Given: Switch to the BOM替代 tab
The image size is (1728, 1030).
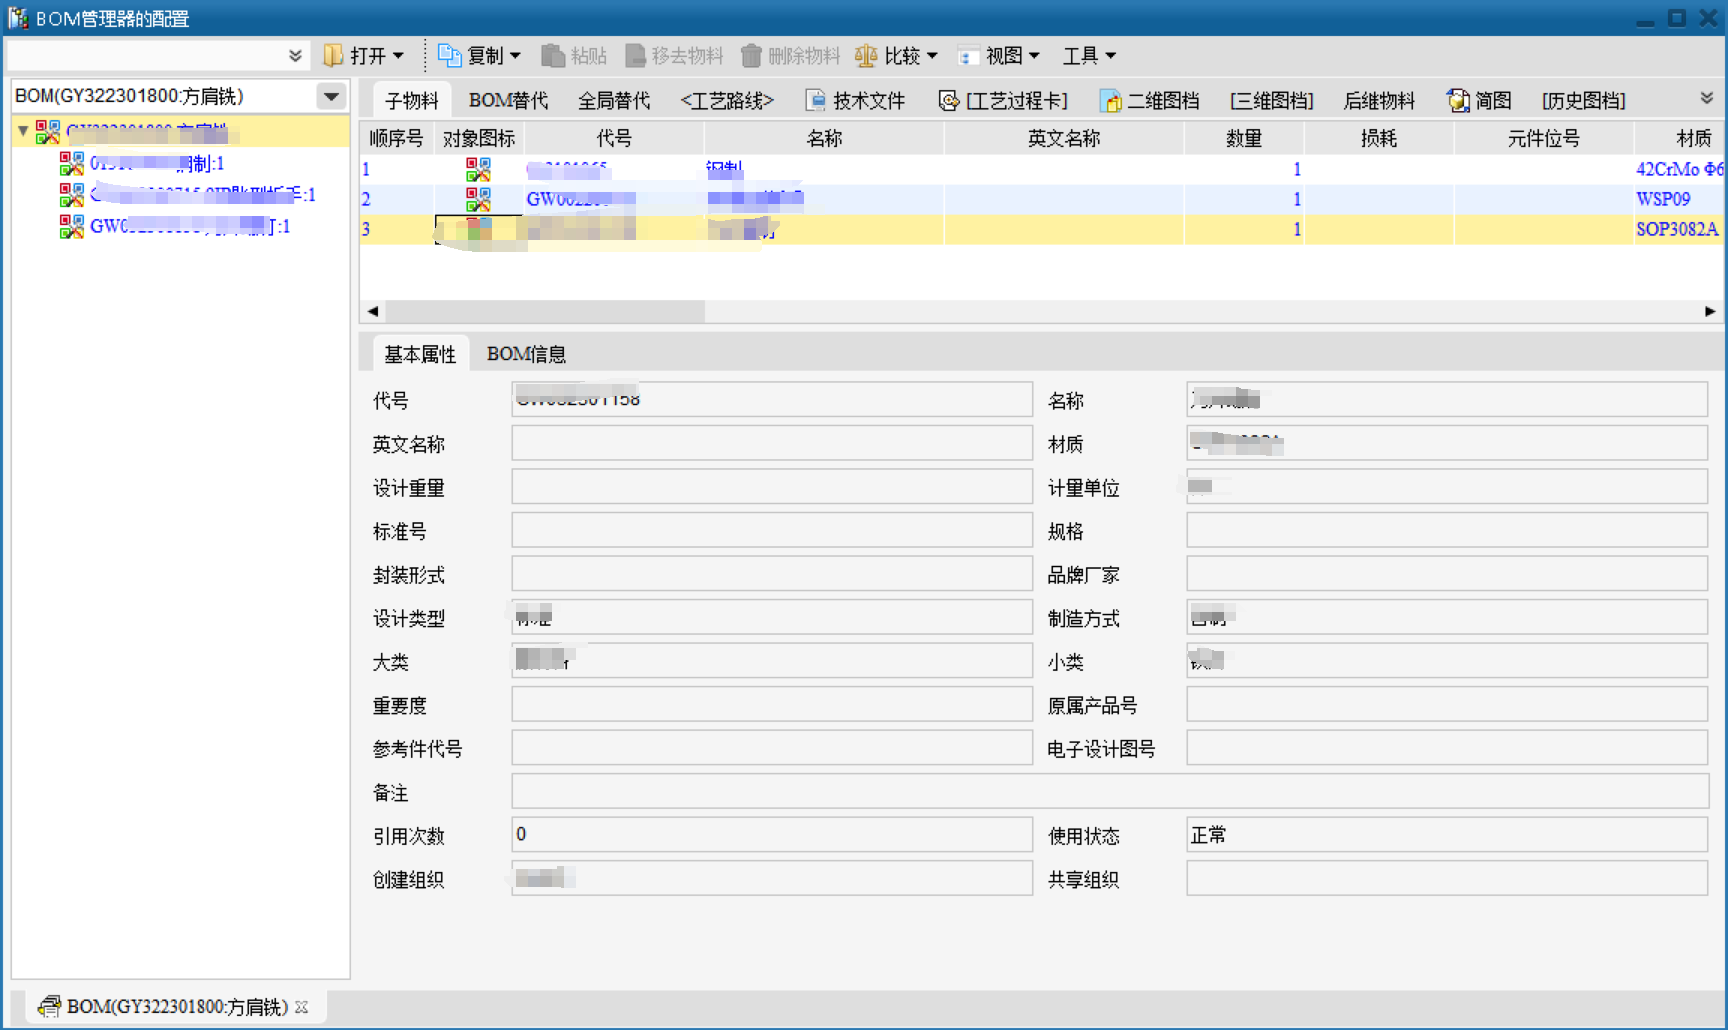Looking at the screenshot, I should [x=508, y=101].
